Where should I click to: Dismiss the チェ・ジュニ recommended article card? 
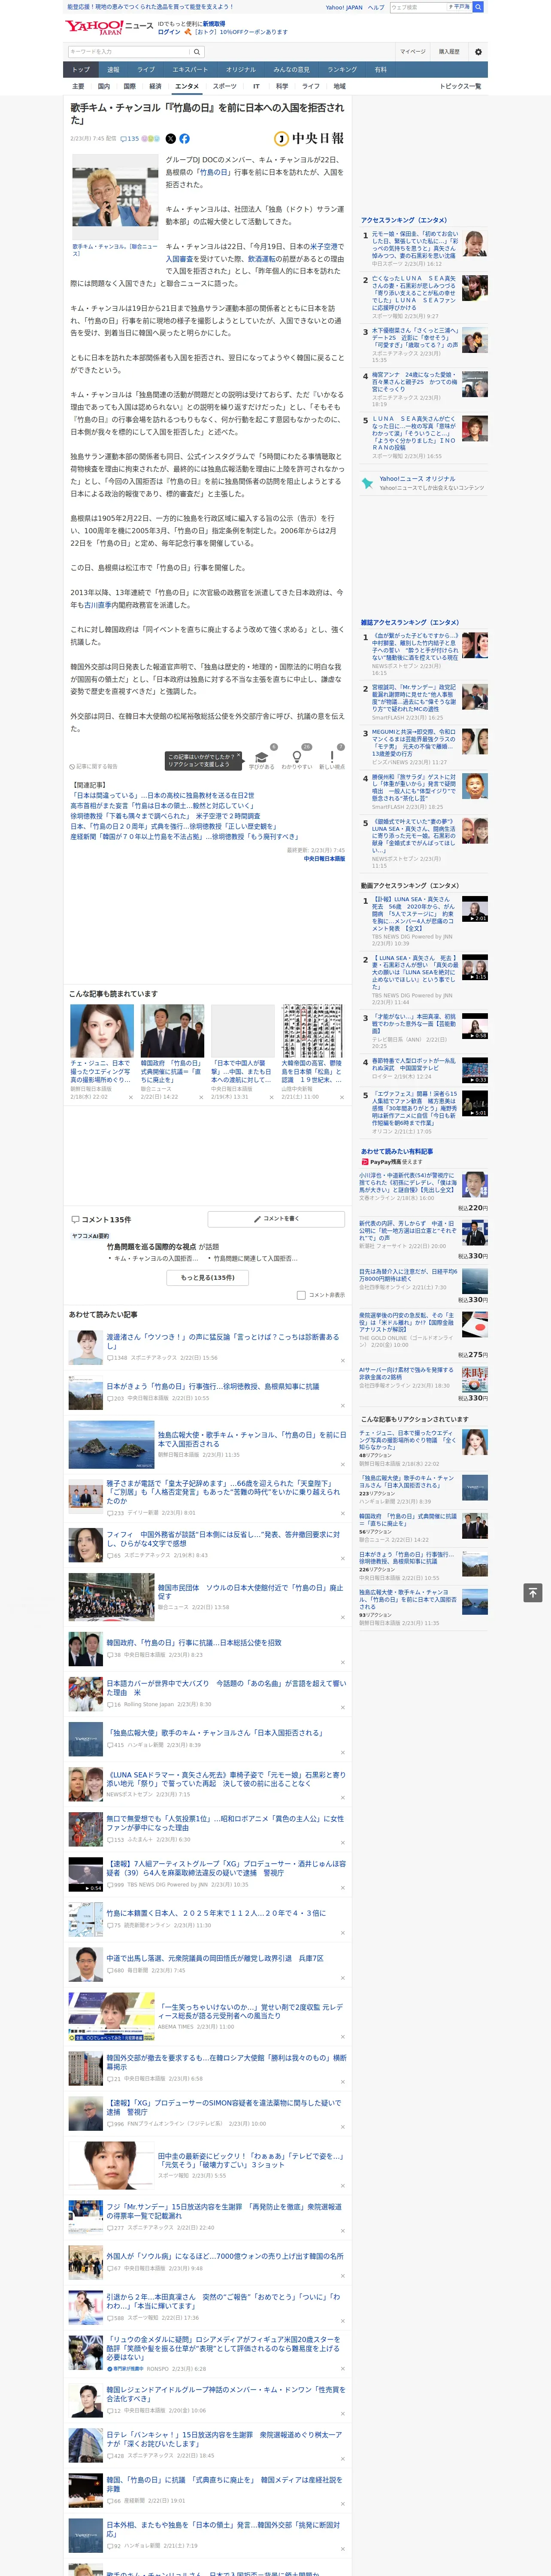(131, 1096)
